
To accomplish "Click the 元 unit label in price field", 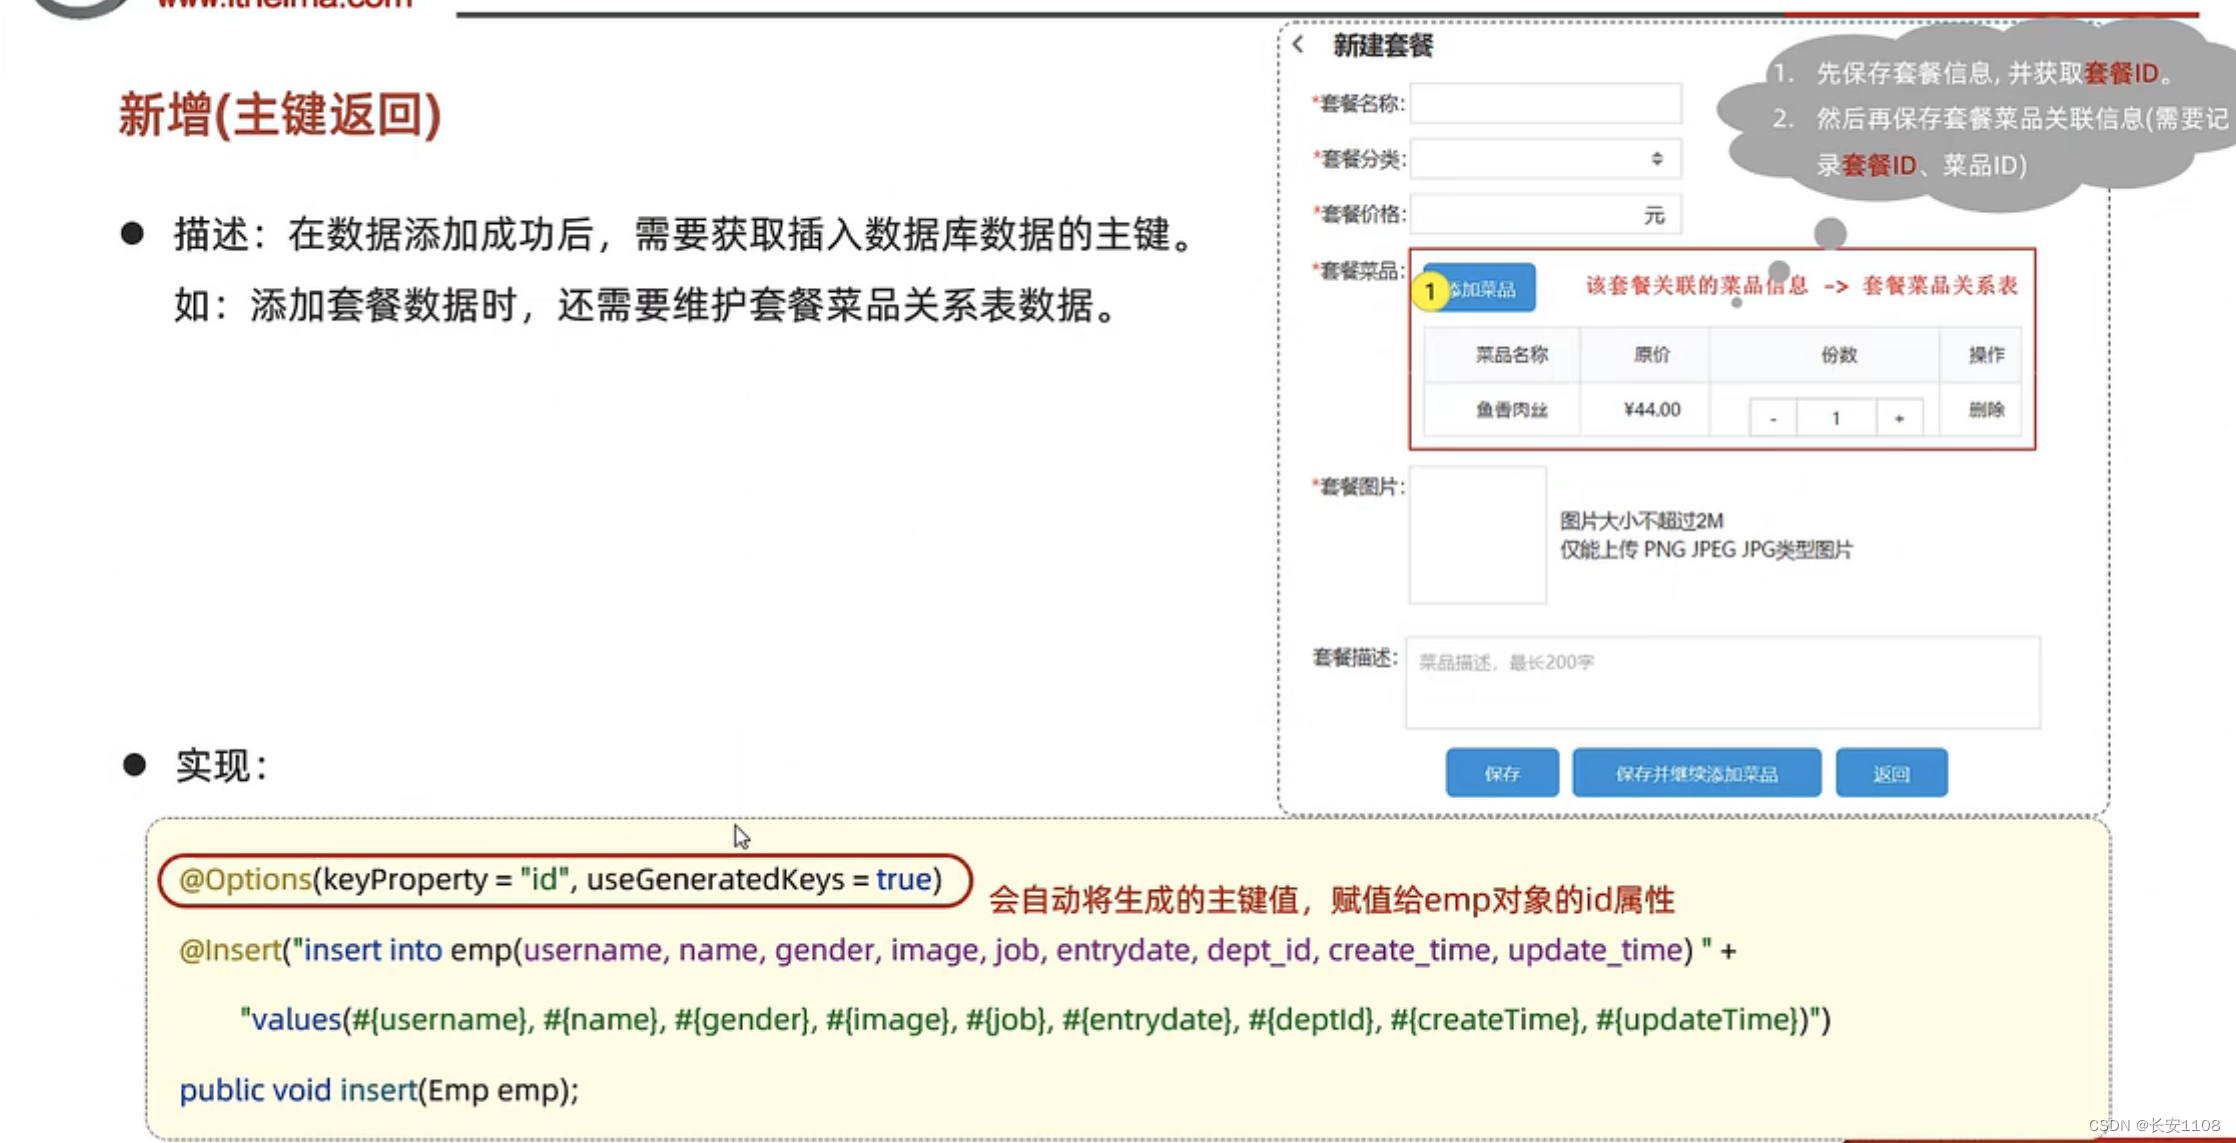I will tap(1654, 214).
